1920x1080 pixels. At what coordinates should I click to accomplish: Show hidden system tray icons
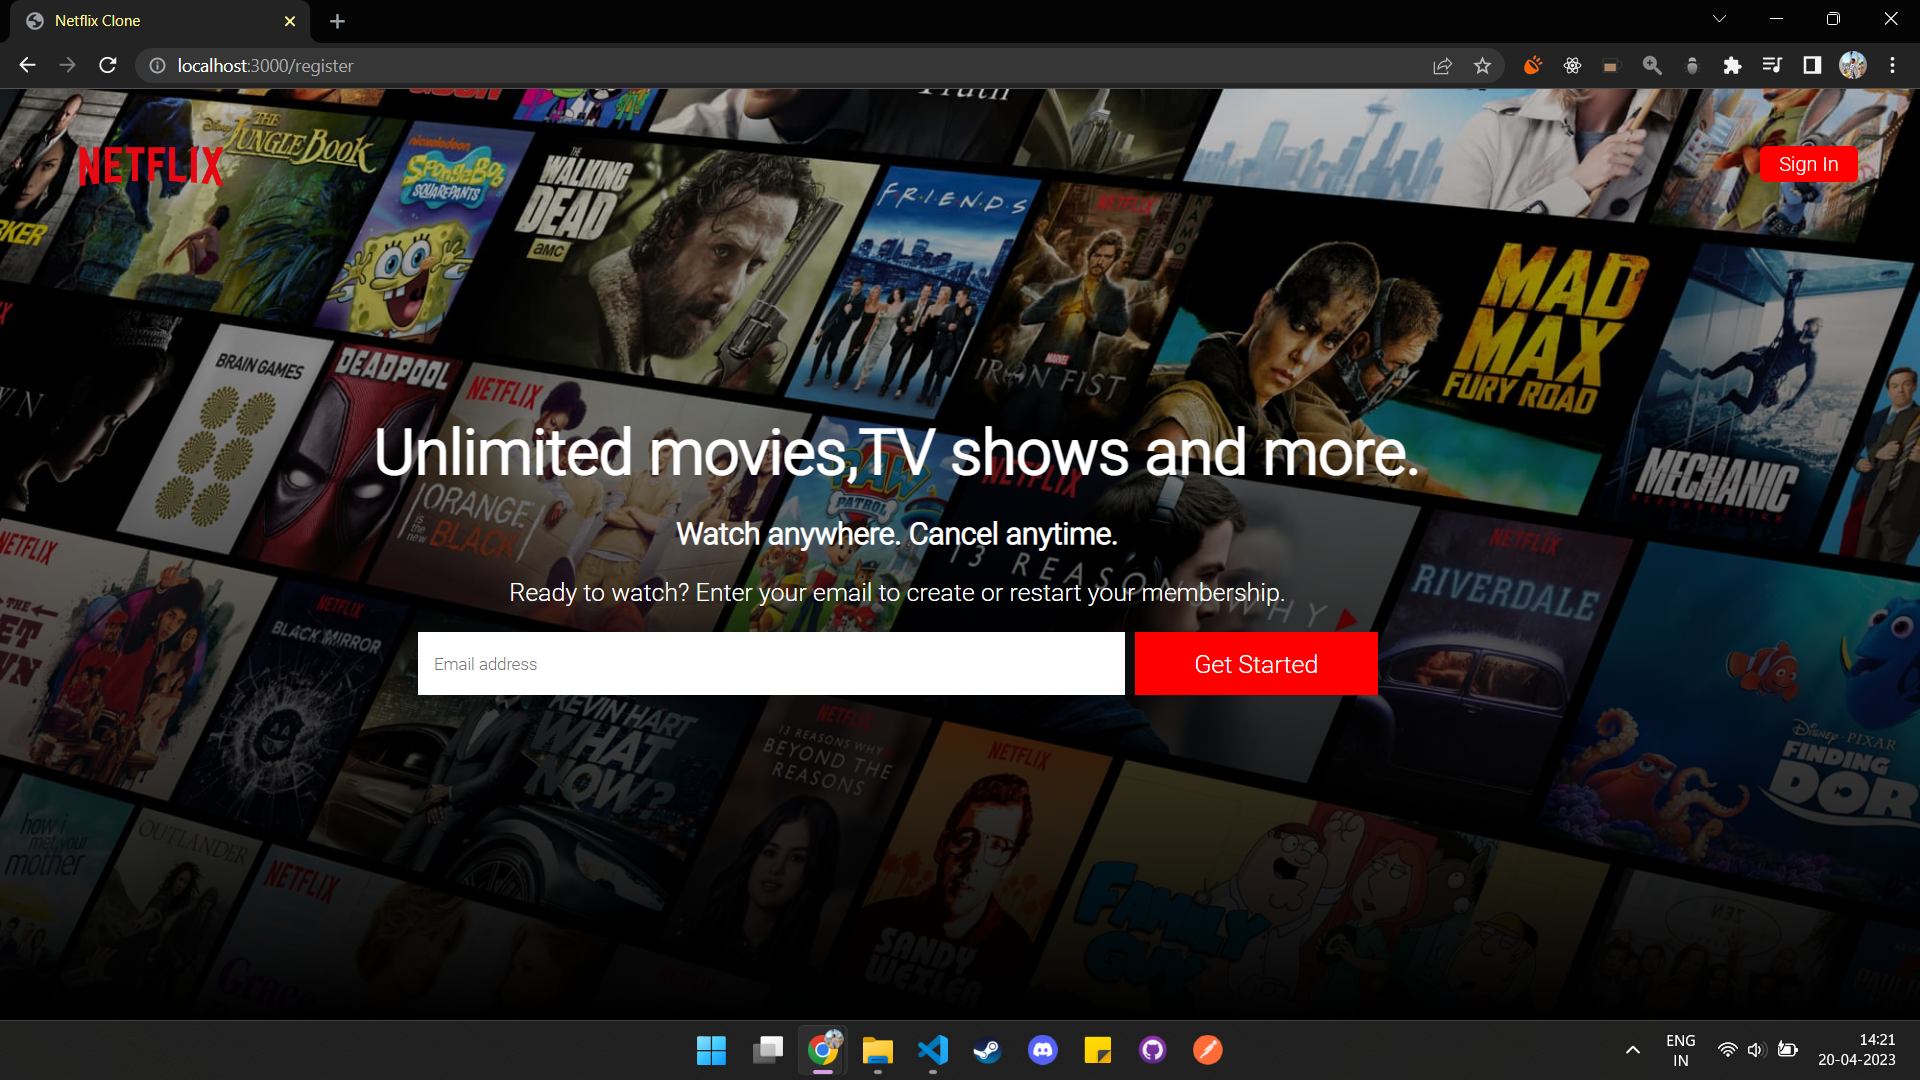[1632, 1050]
